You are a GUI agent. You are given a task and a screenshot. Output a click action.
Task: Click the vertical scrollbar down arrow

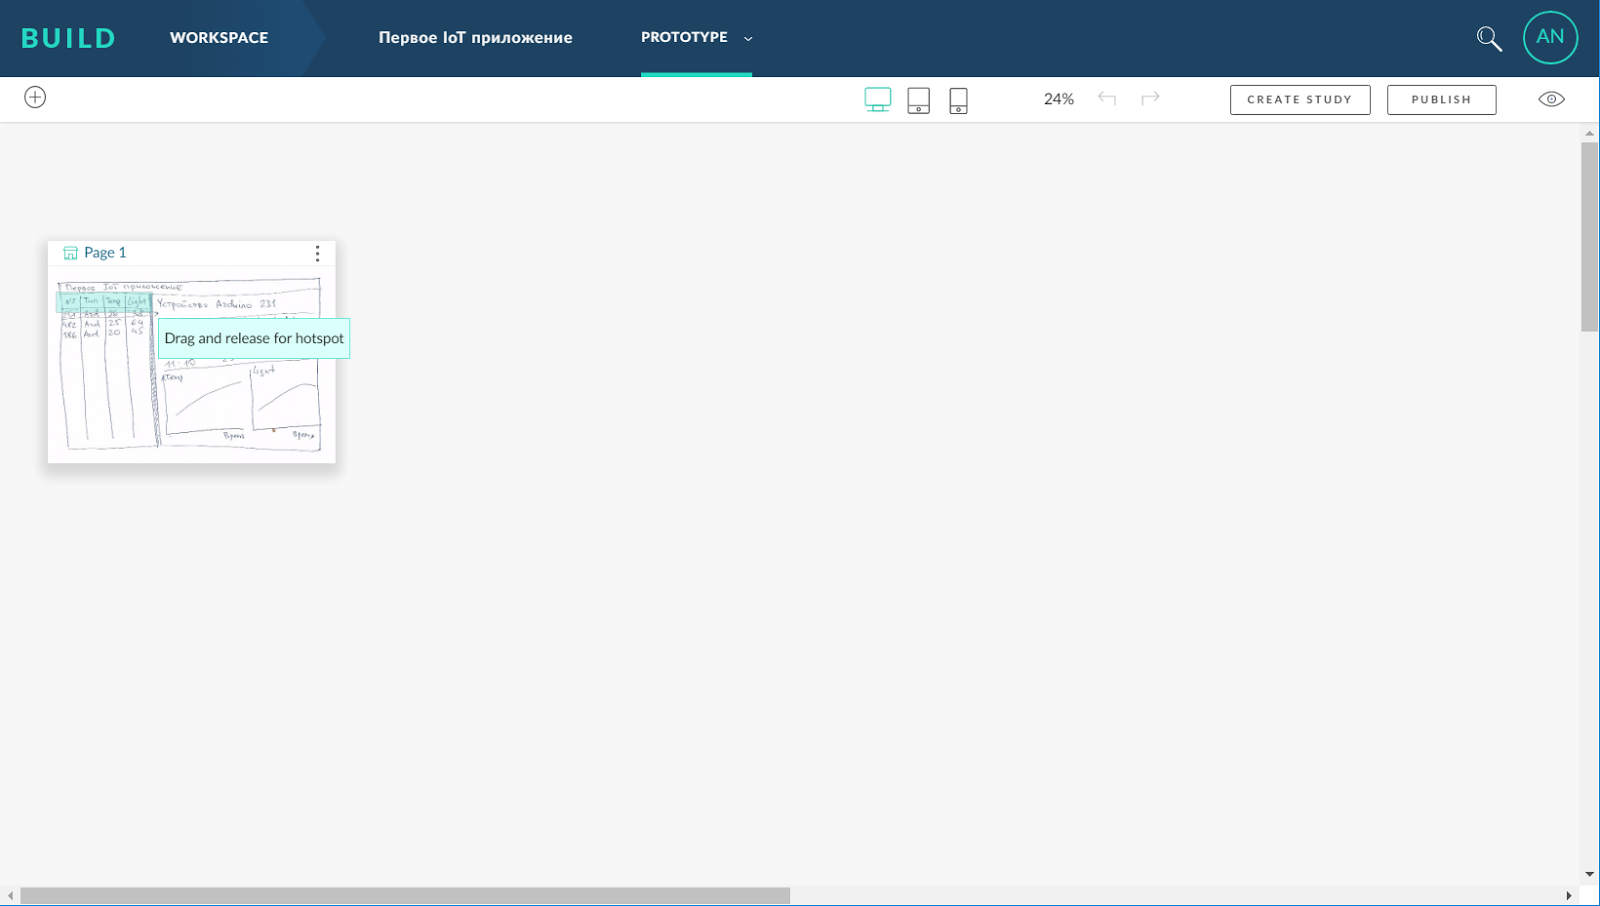coord(1590,873)
